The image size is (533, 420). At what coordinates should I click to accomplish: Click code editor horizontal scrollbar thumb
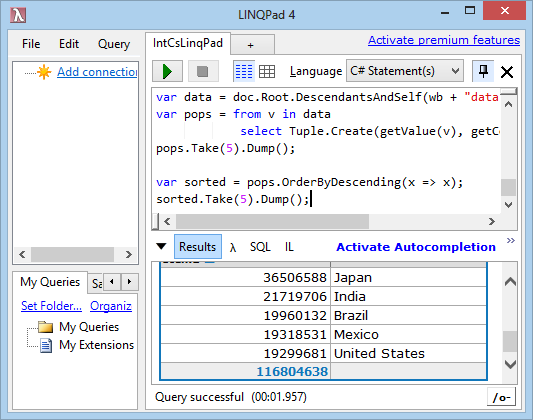[x=272, y=222]
